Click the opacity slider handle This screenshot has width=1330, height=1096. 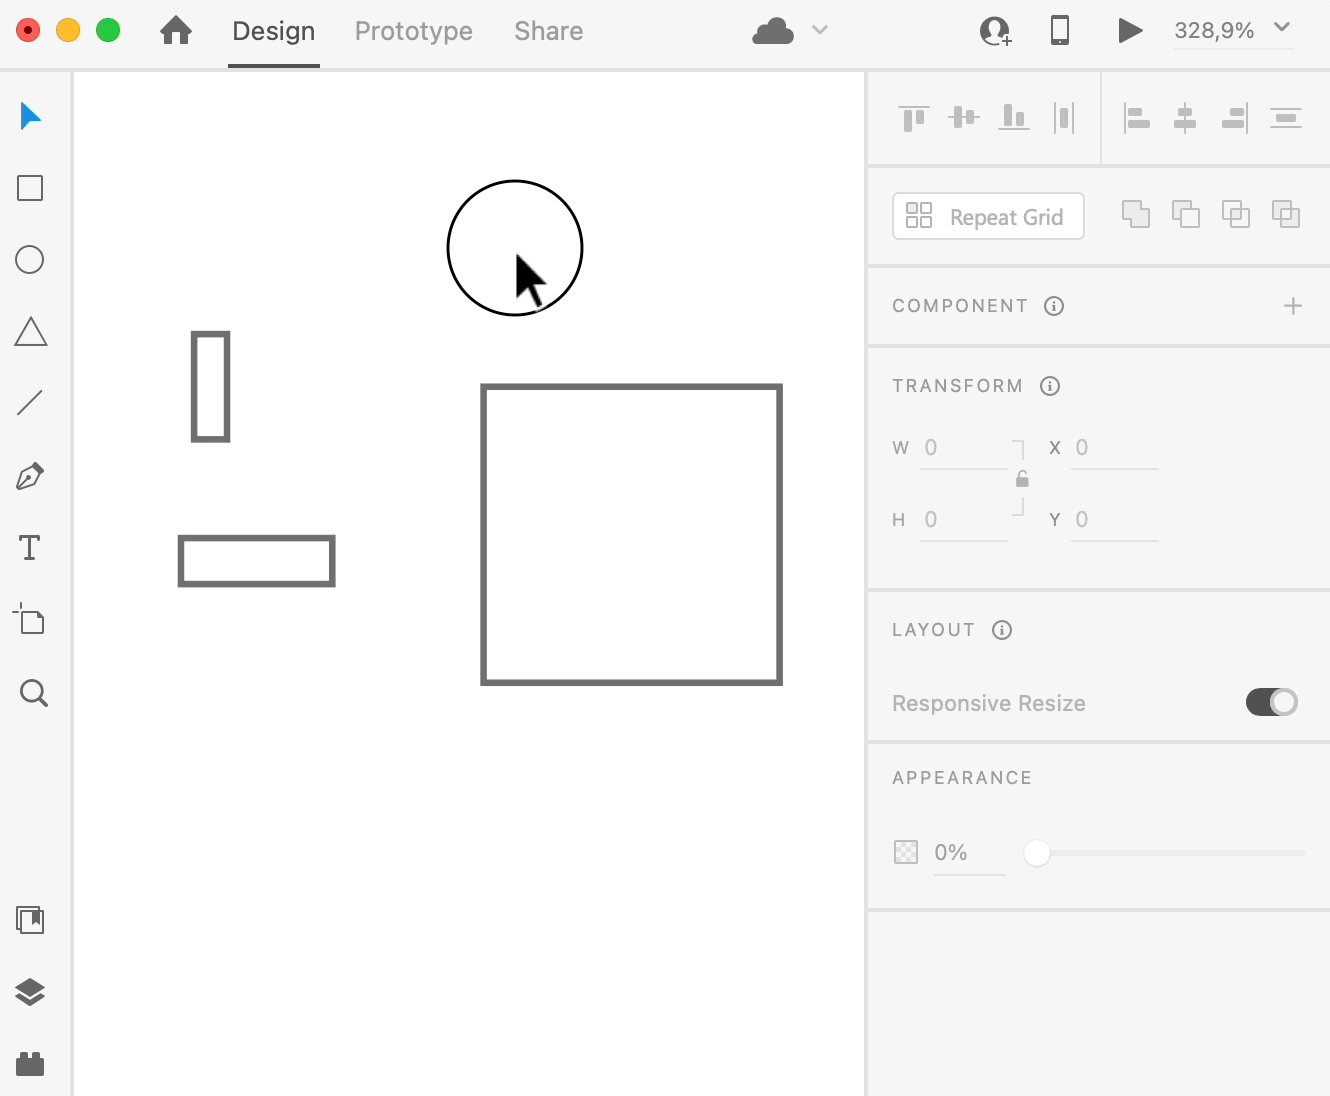click(1037, 853)
